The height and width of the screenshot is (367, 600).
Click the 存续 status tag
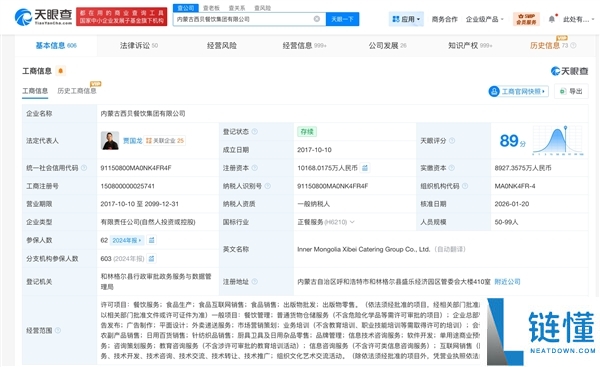click(307, 132)
